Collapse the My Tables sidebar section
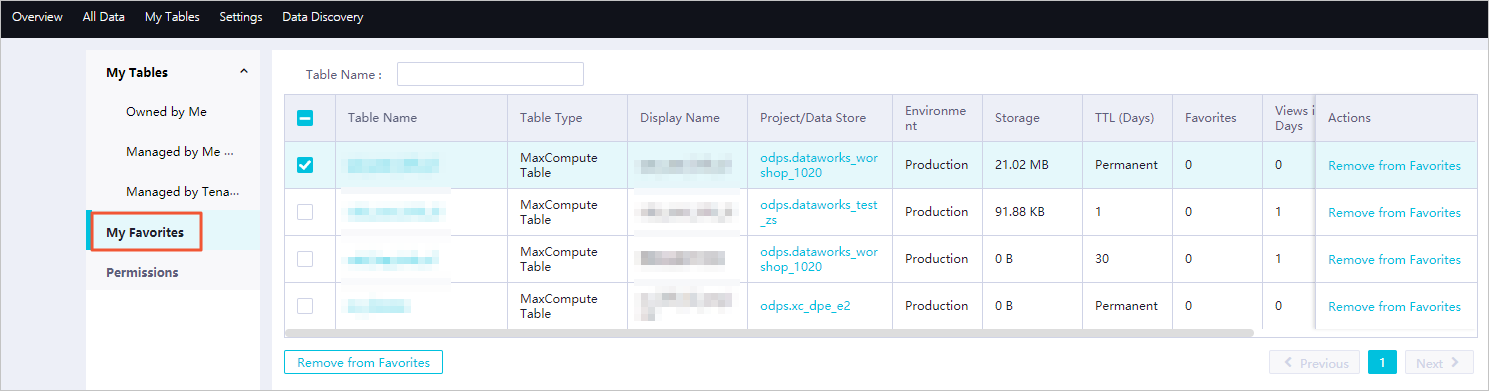The width and height of the screenshot is (1489, 391). [x=243, y=72]
